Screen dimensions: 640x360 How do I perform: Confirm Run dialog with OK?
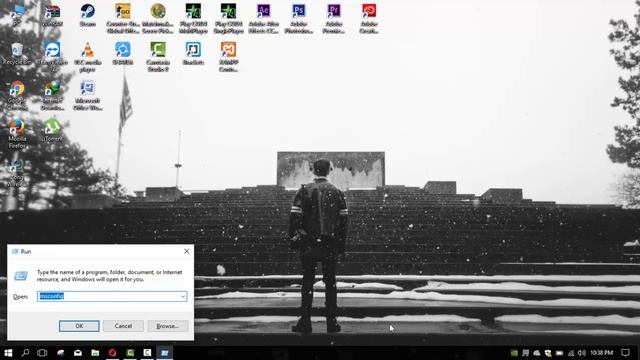click(79, 326)
